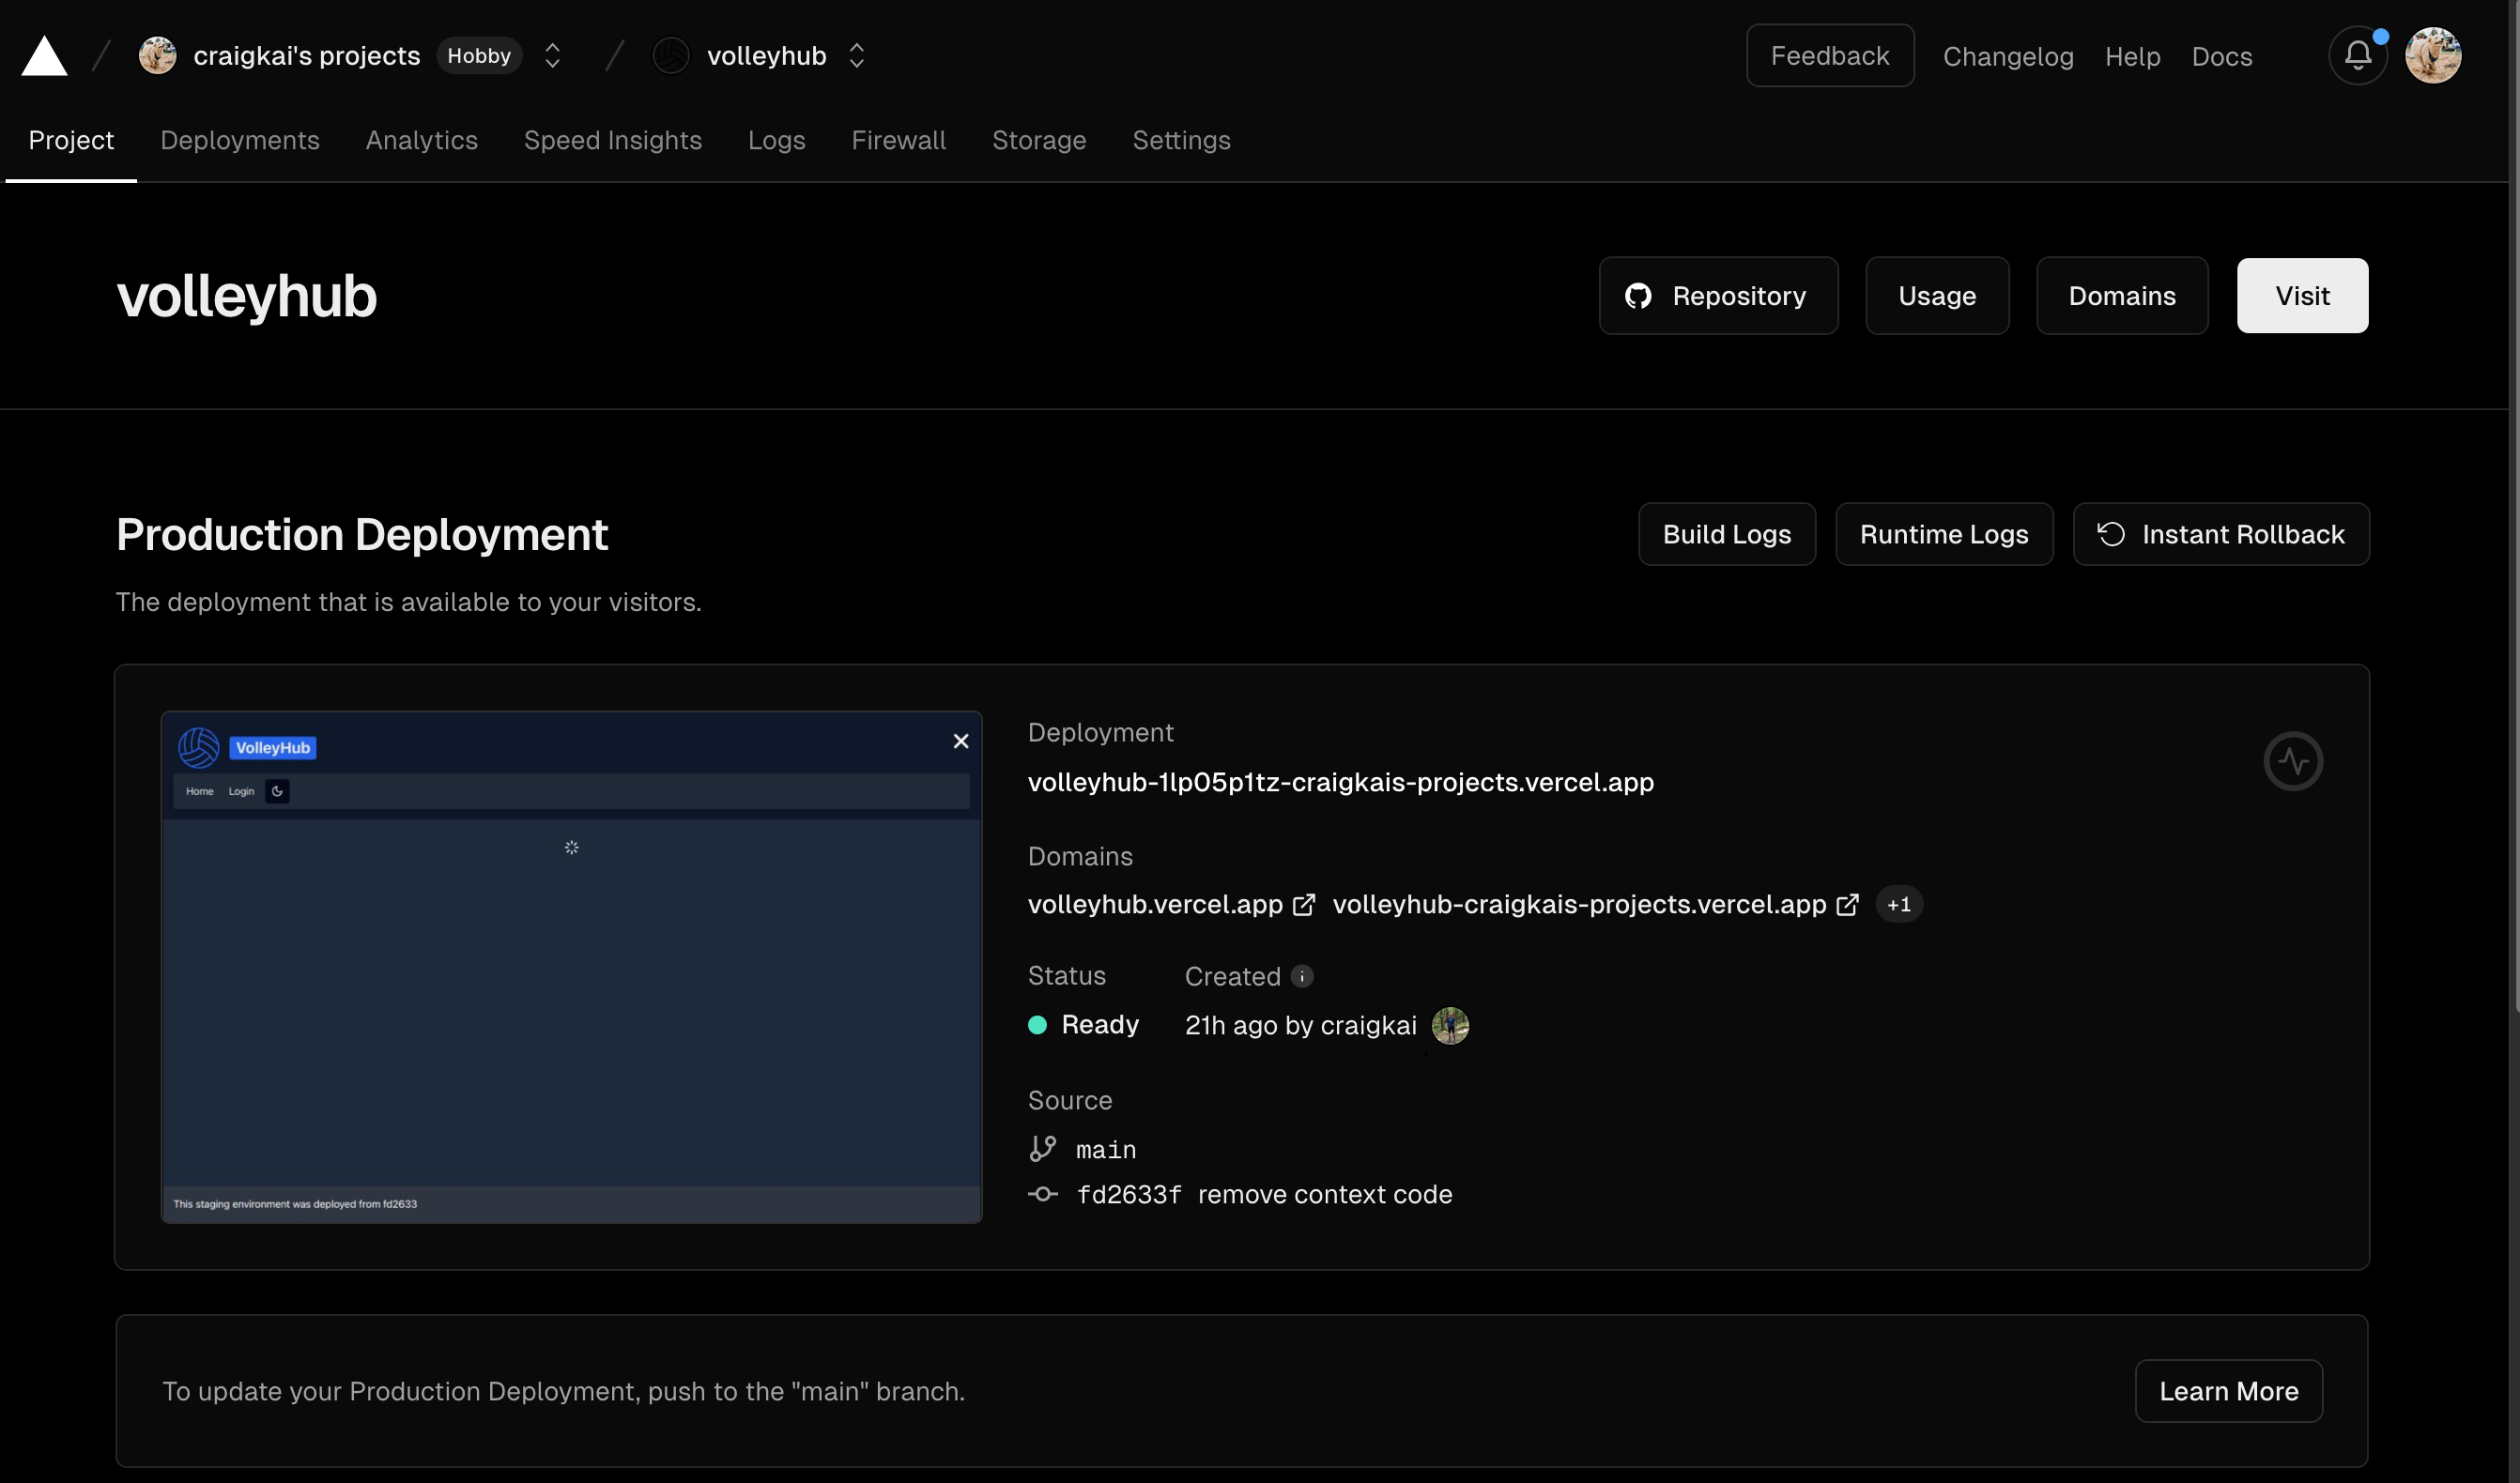Open the Changelog link
Viewport: 2520px width, 1483px height.
2008,57
